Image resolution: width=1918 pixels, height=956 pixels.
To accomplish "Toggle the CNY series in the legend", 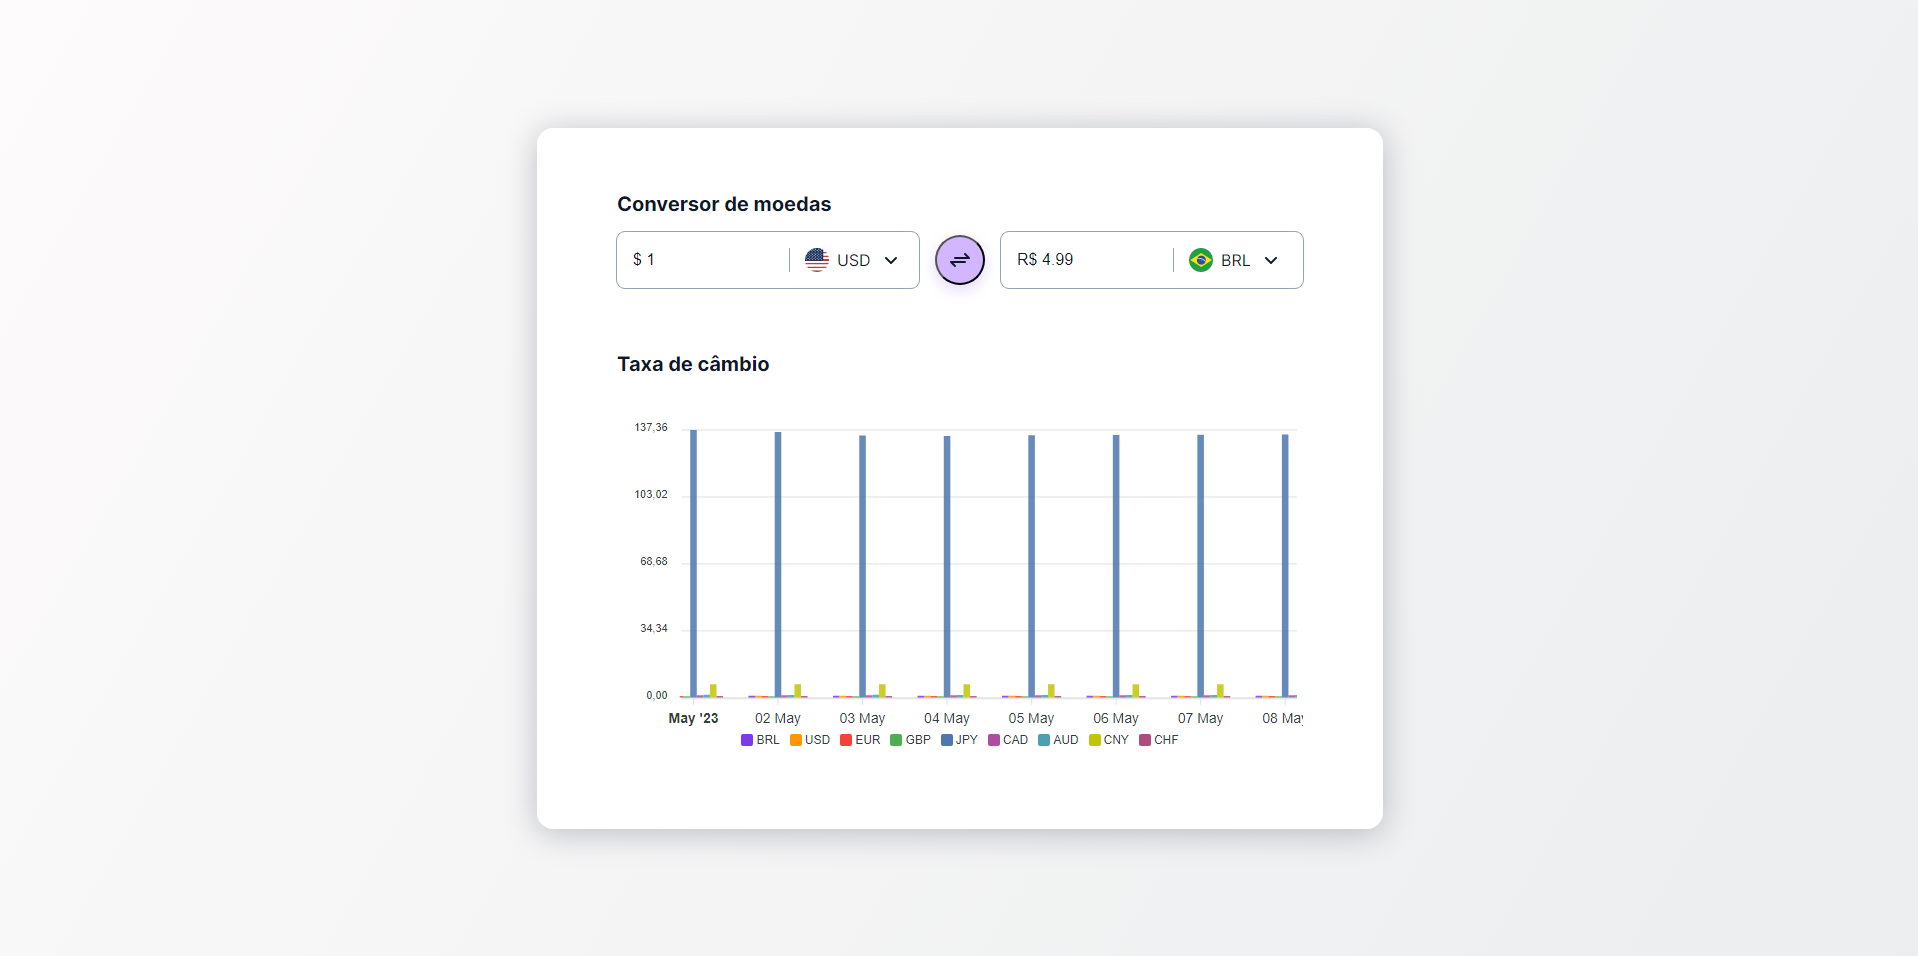I will 1109,740.
